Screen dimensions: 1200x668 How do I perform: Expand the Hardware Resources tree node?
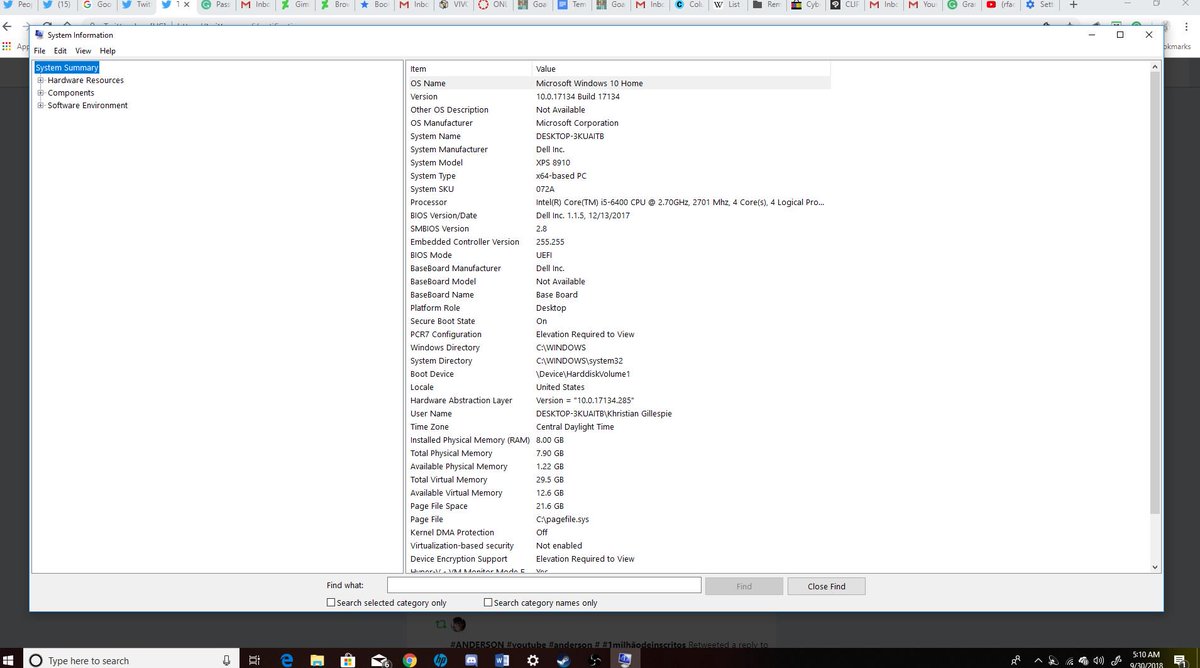point(41,80)
